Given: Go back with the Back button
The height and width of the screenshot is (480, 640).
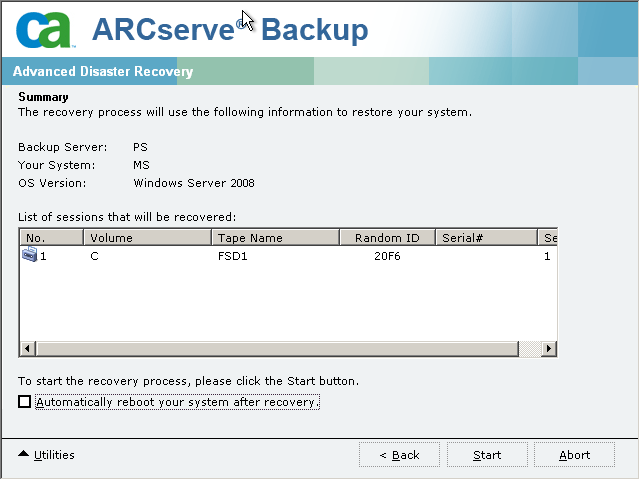Looking at the screenshot, I should 399,455.
